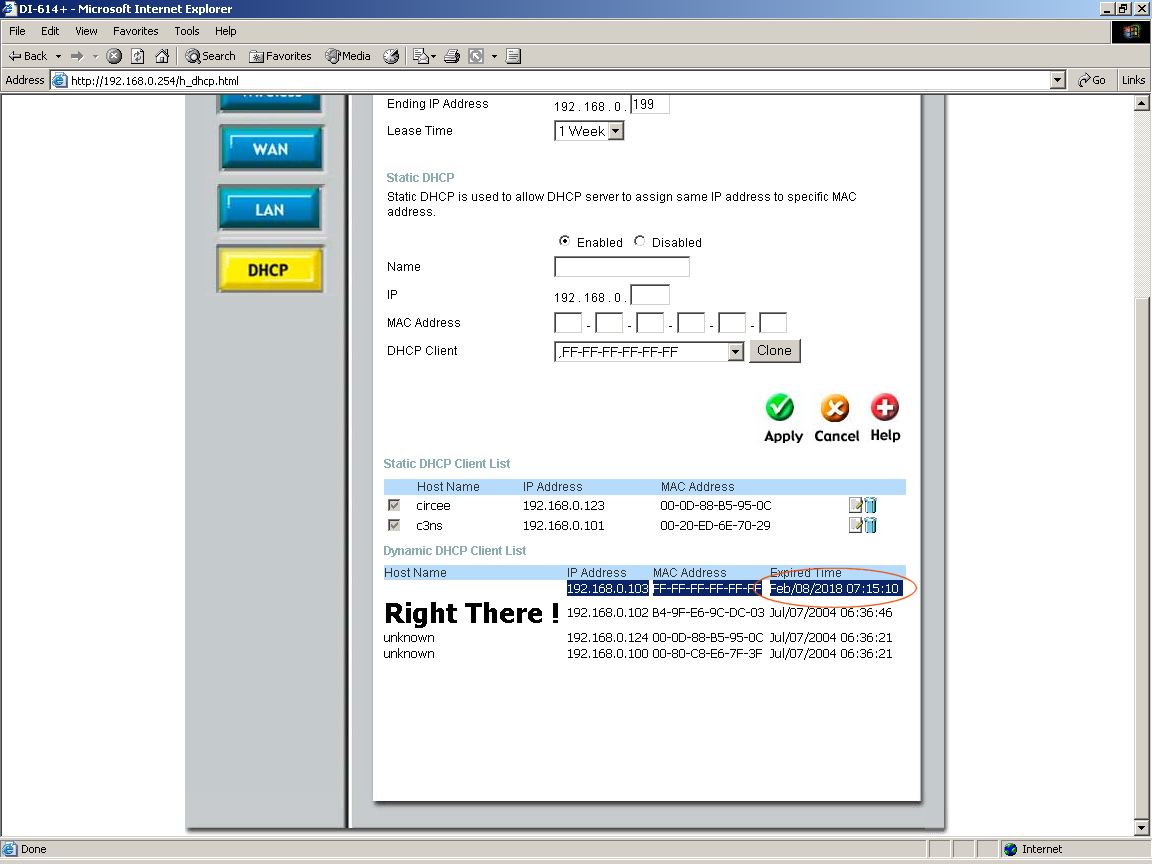
Task: Click the green Apply checkmark icon
Action: pyautogui.click(x=780, y=408)
